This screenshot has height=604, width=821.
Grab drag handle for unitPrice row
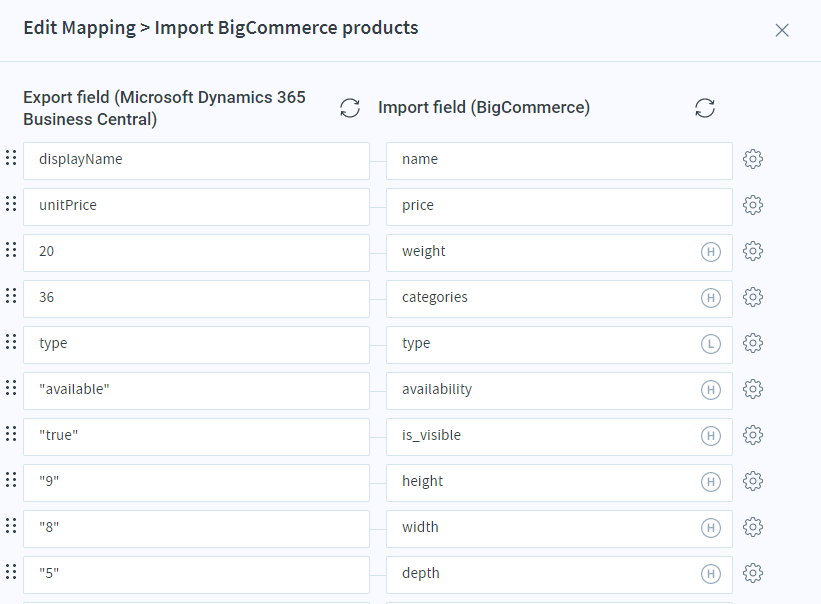pos(11,204)
